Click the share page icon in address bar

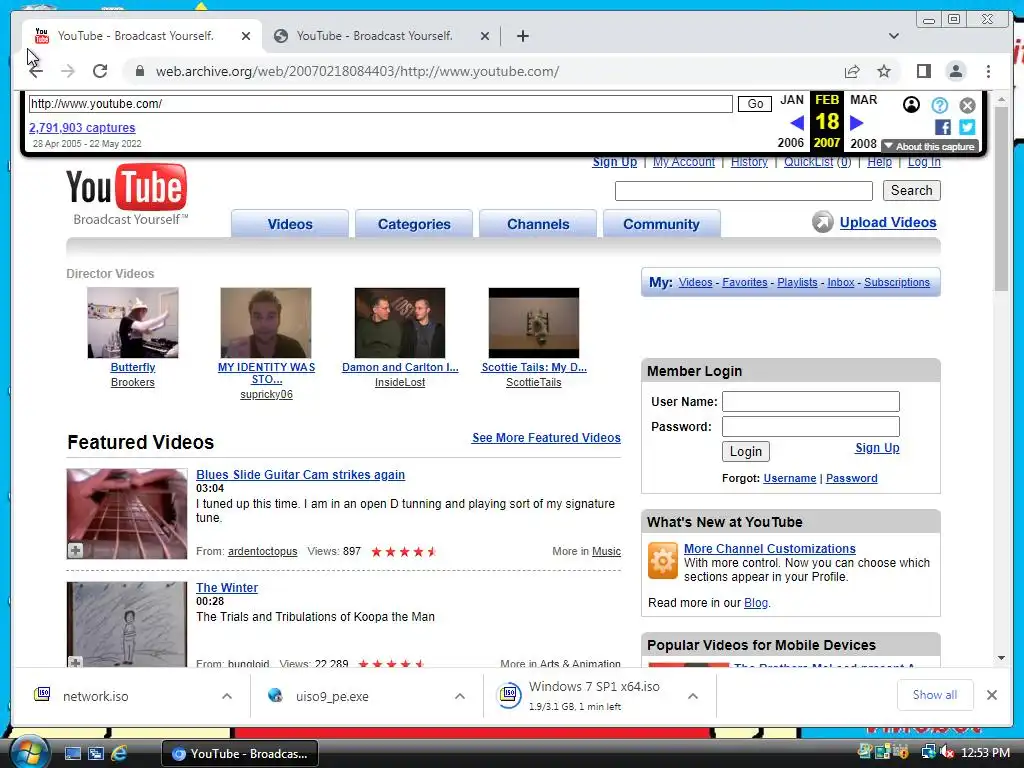click(852, 71)
